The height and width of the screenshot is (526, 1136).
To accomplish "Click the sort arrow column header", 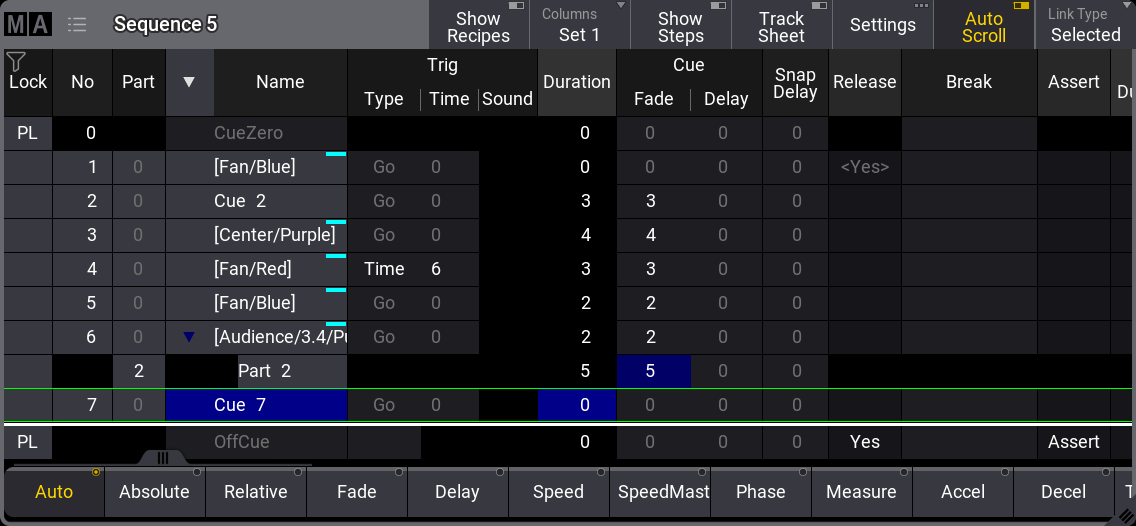I will coord(189,82).
